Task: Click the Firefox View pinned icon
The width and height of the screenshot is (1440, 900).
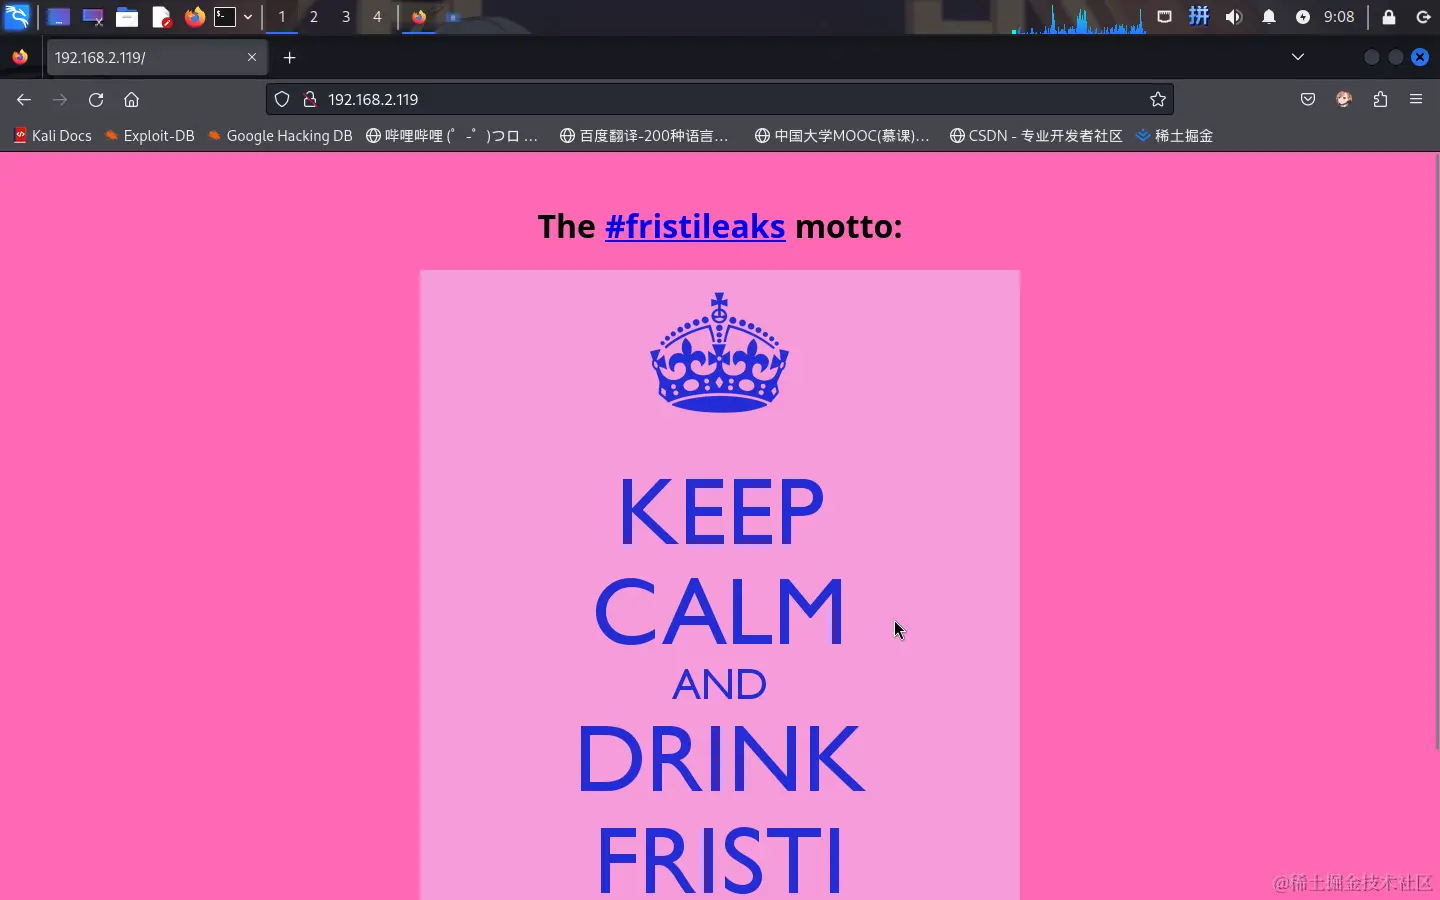Action: click(20, 58)
